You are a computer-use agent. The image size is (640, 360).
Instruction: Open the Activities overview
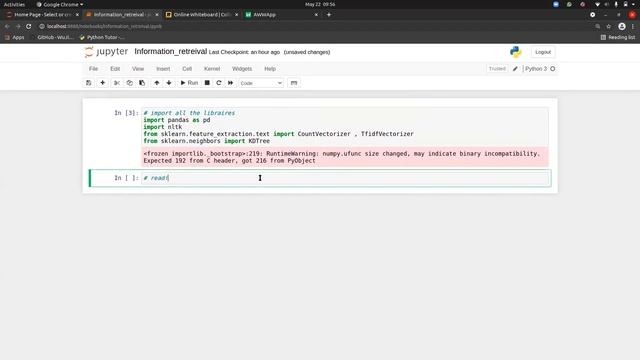[x=14, y=4]
